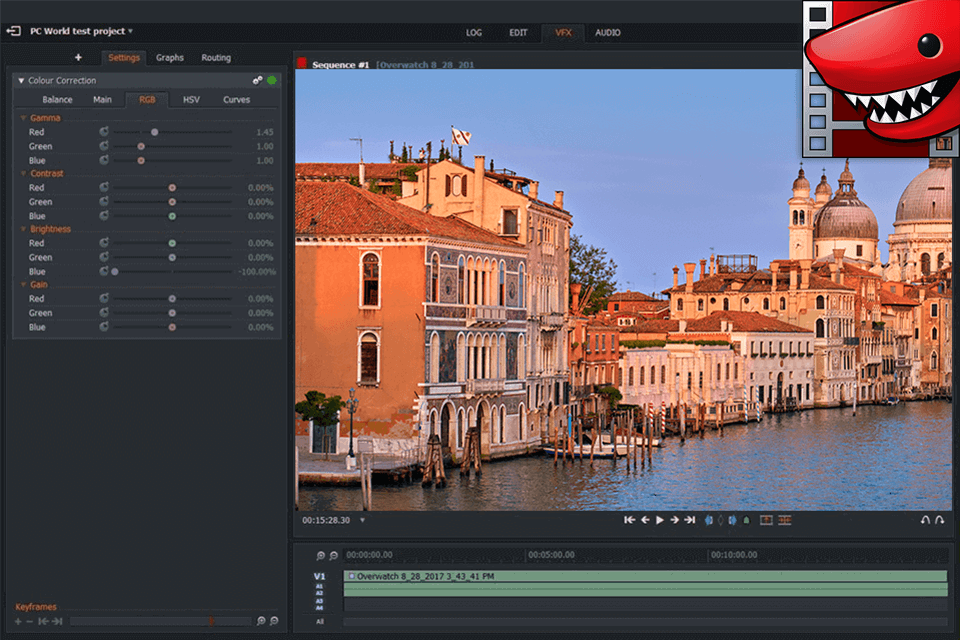
Task: Click the red Sequence #1 record icon
Action: click(x=301, y=63)
